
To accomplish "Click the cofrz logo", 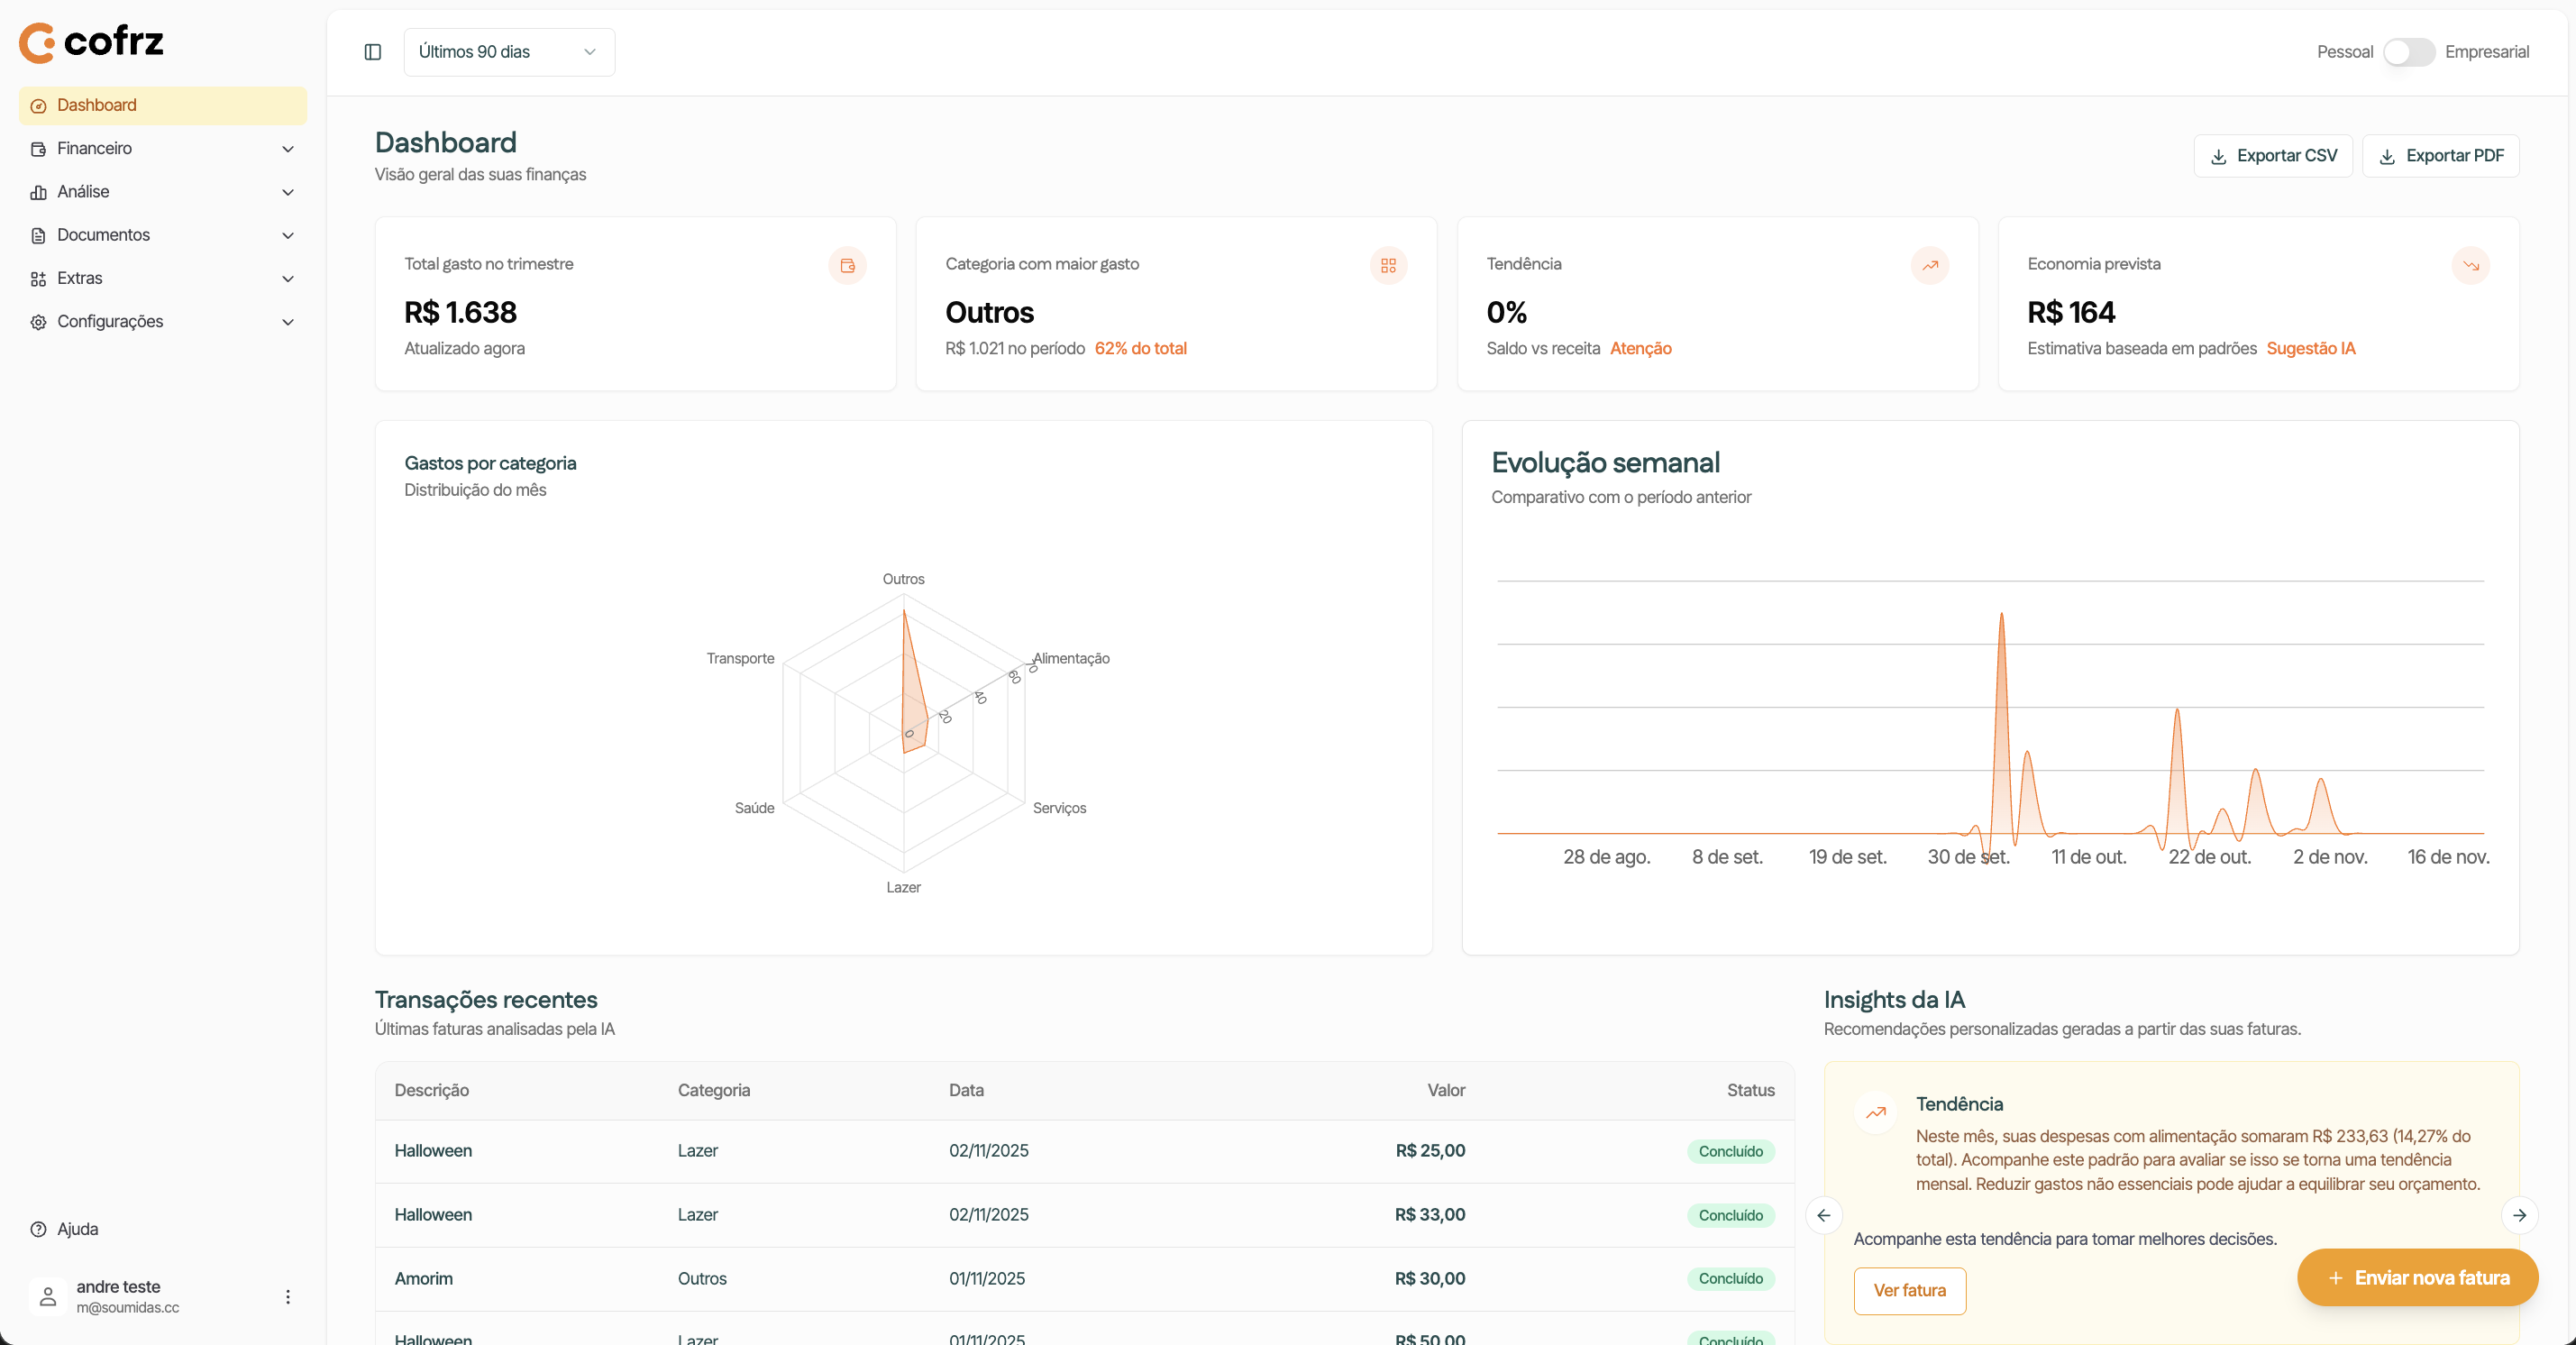I will [91, 42].
